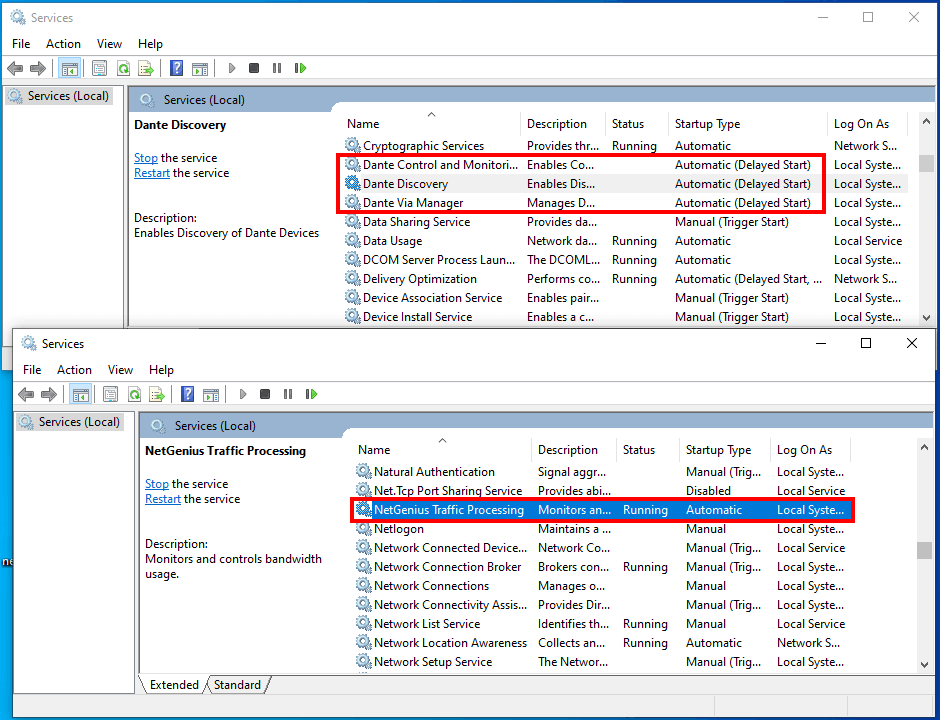
Task: Select the Dante Via Manager service
Action: tap(625, 203)
